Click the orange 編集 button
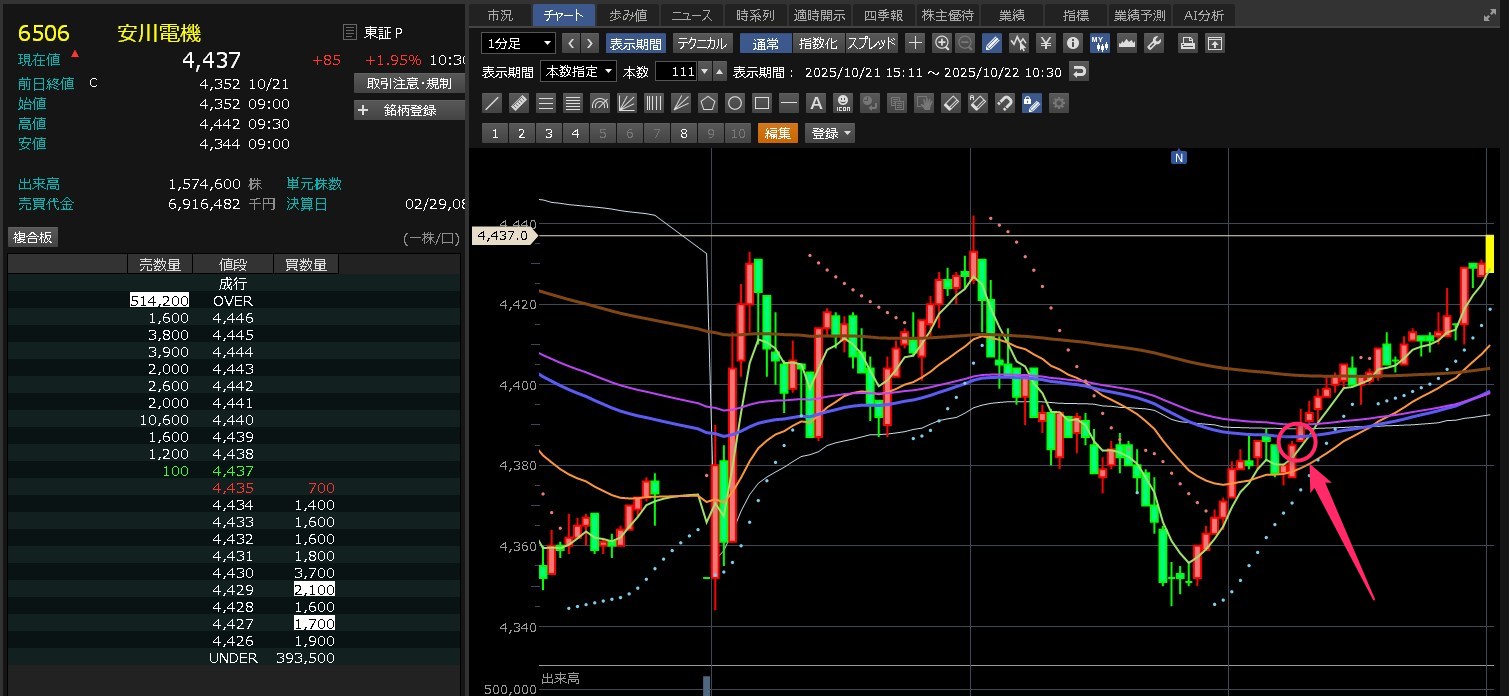The width and height of the screenshot is (1509, 696). [777, 133]
